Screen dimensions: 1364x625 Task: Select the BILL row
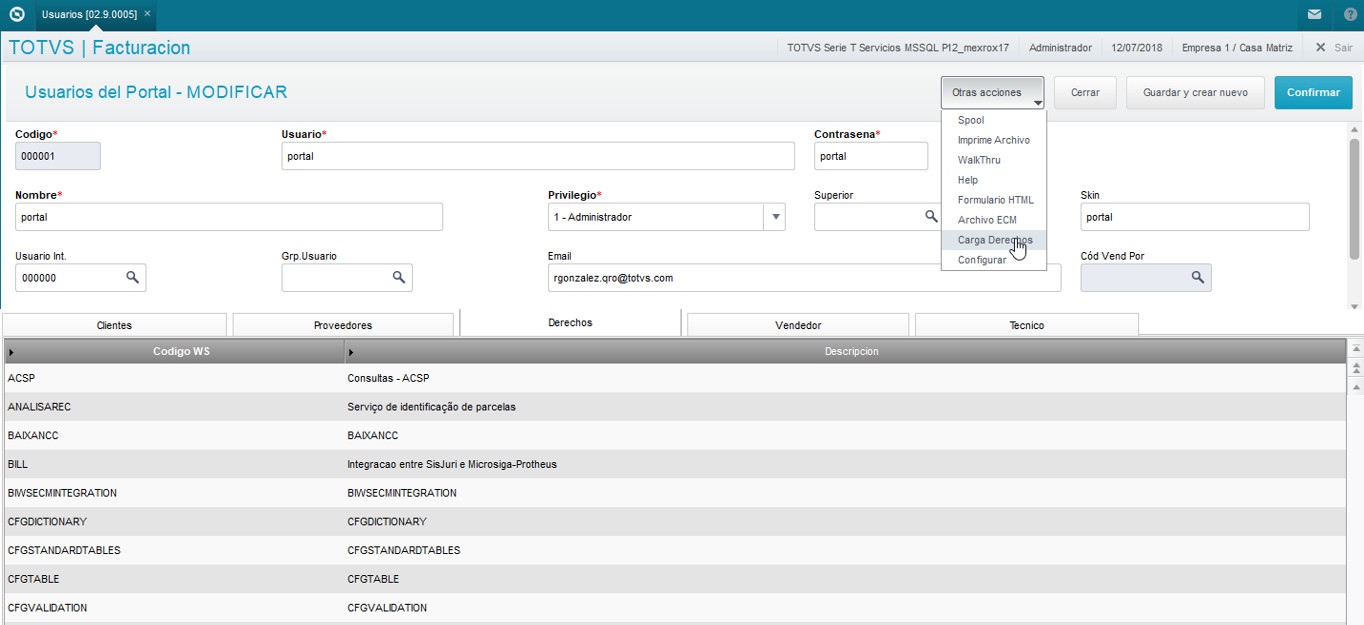675,464
